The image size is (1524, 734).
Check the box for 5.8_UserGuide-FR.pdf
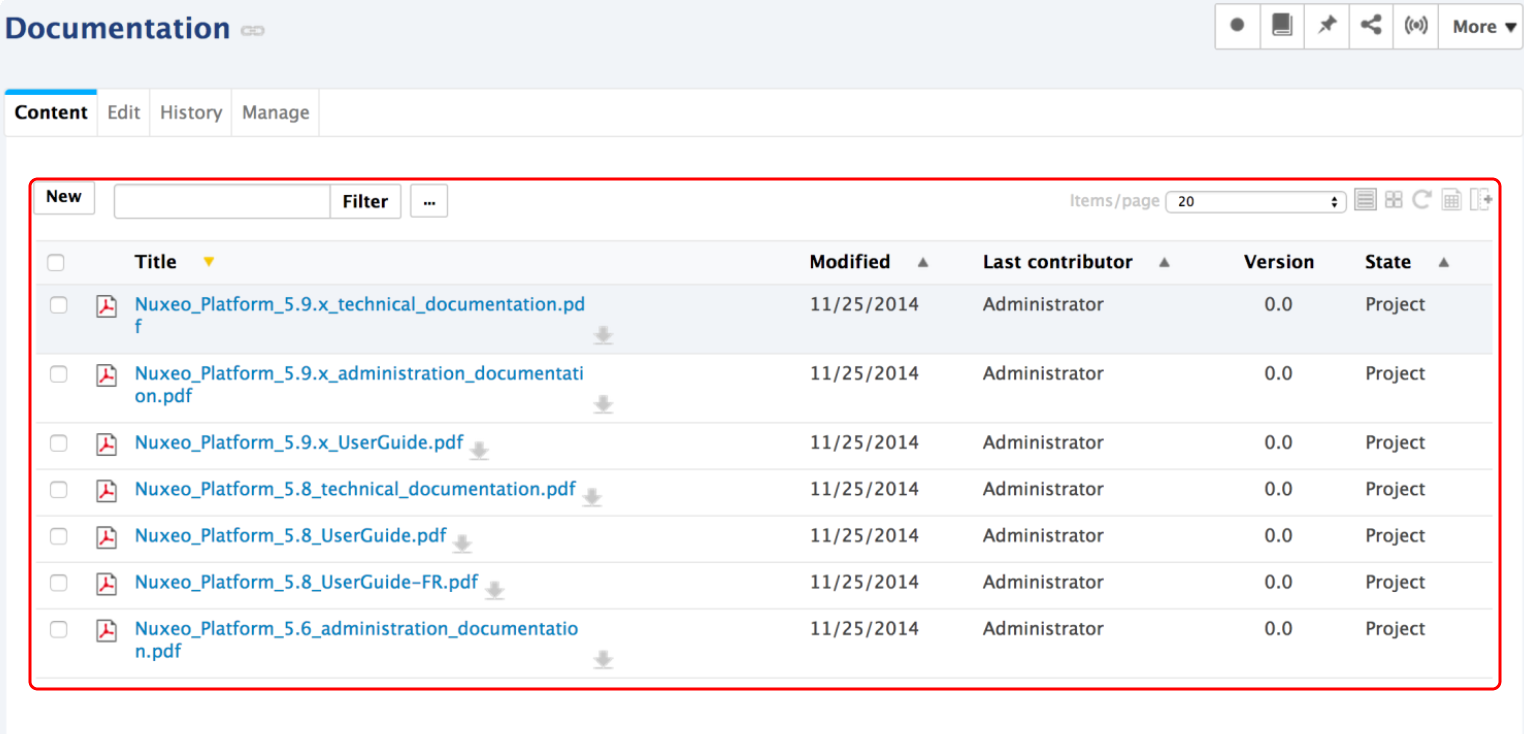point(59,583)
